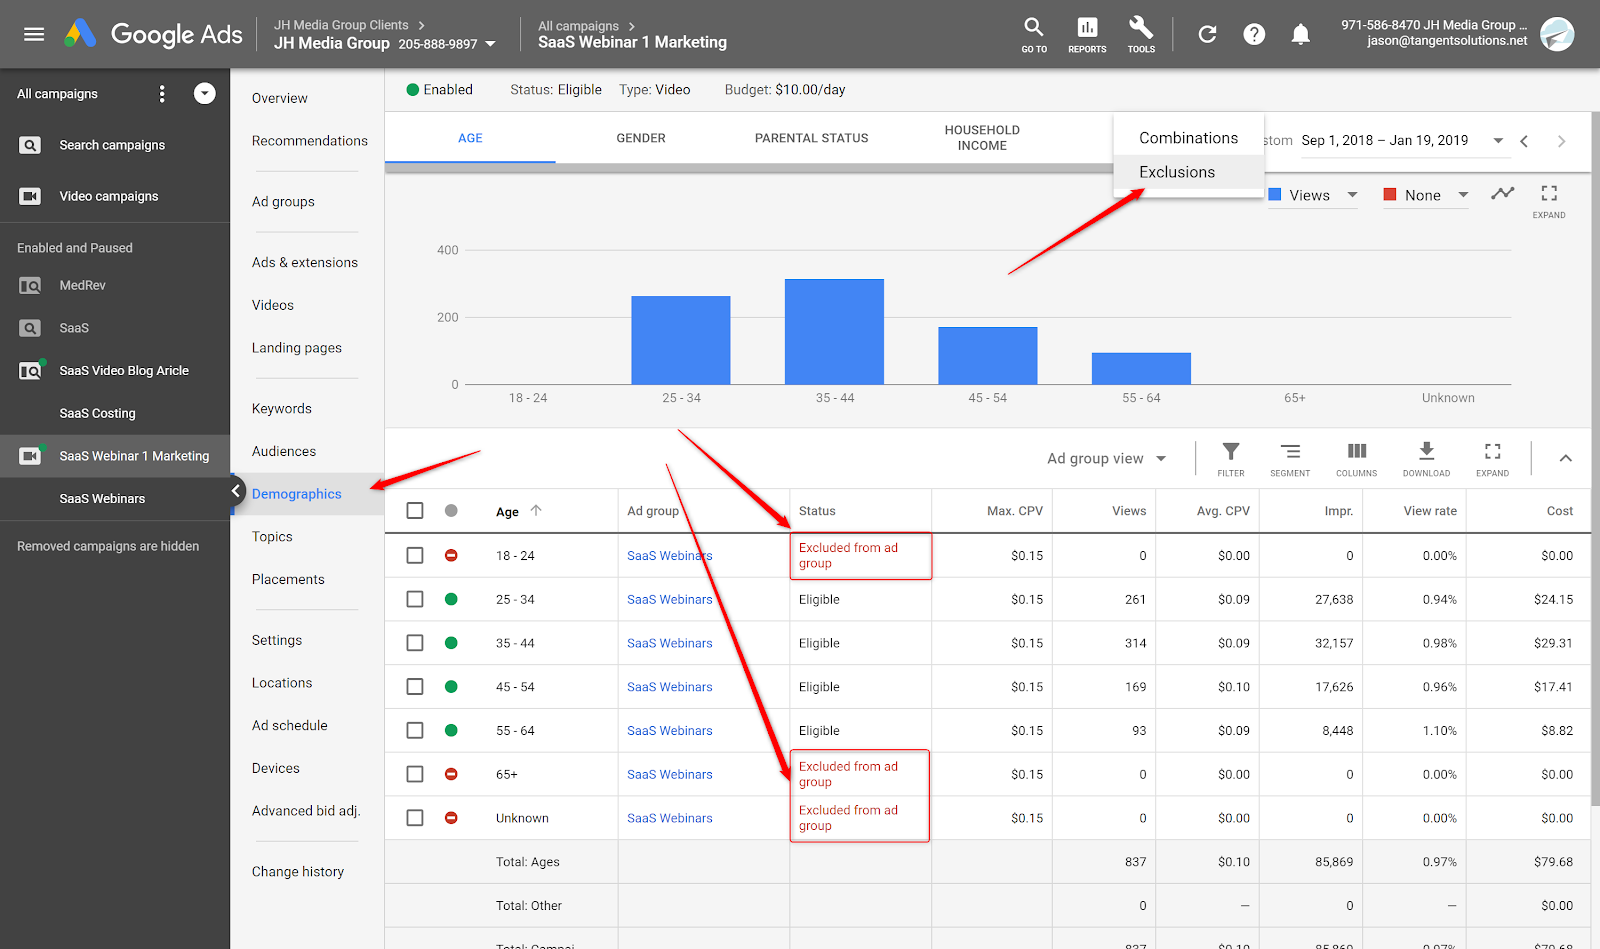Check the box for 25 - 34 row

click(x=415, y=599)
